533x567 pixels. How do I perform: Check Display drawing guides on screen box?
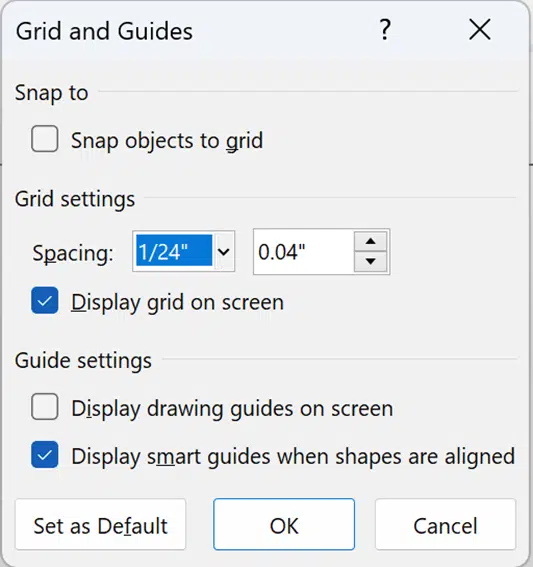44,406
